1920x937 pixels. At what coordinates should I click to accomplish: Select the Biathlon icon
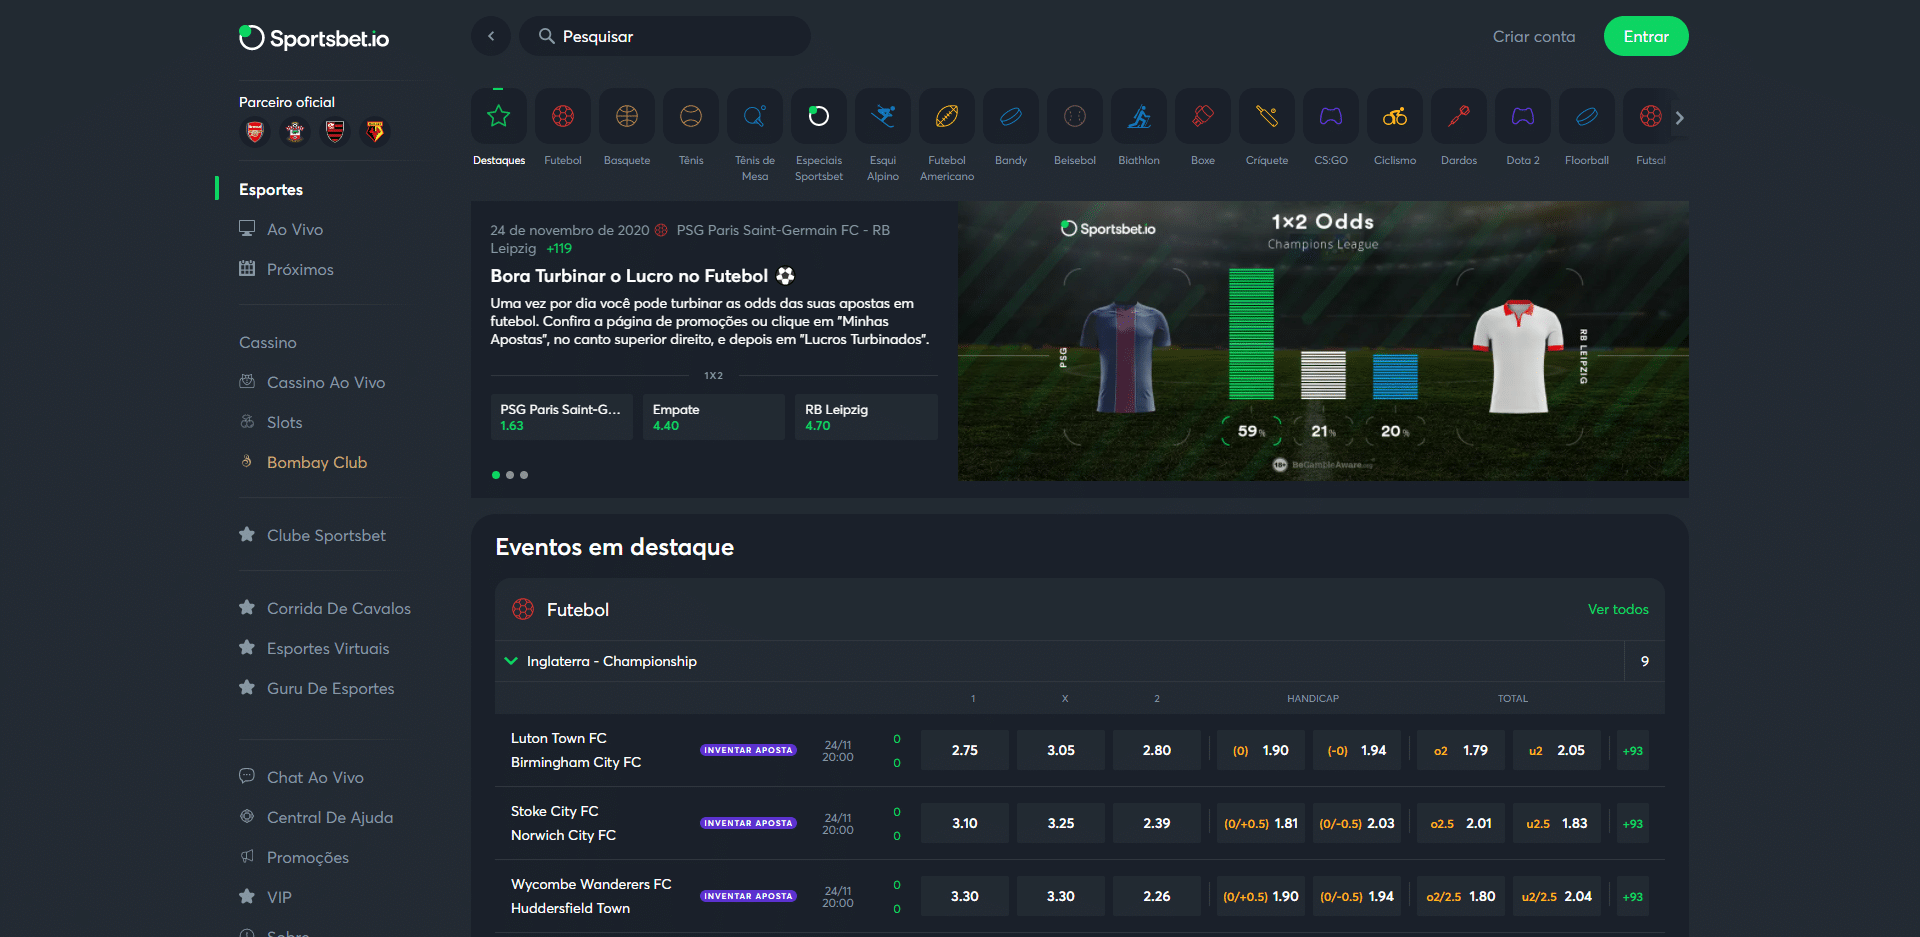(x=1139, y=117)
